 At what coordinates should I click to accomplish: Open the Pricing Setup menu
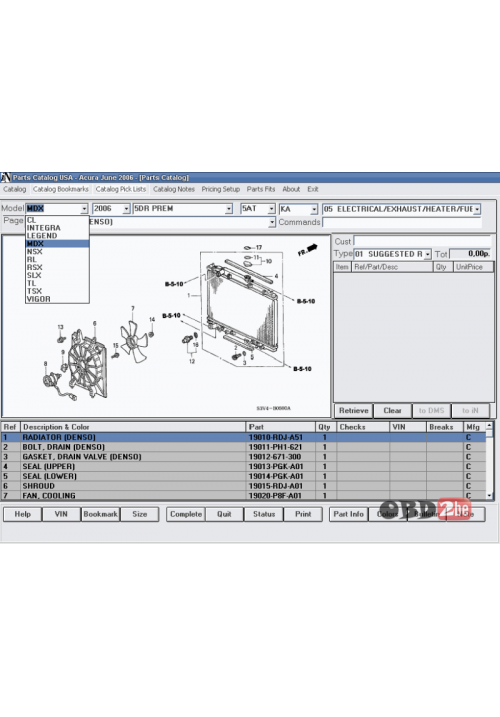point(220,189)
